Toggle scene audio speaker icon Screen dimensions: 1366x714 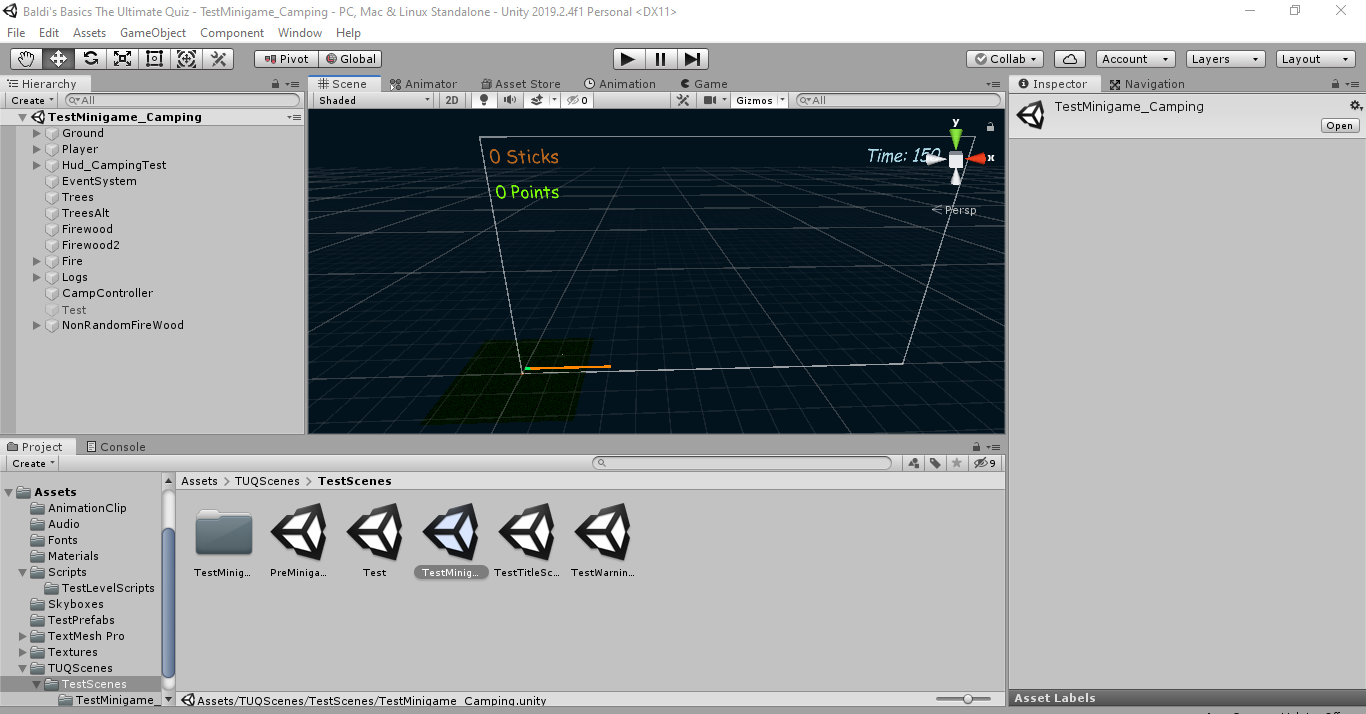[510, 100]
